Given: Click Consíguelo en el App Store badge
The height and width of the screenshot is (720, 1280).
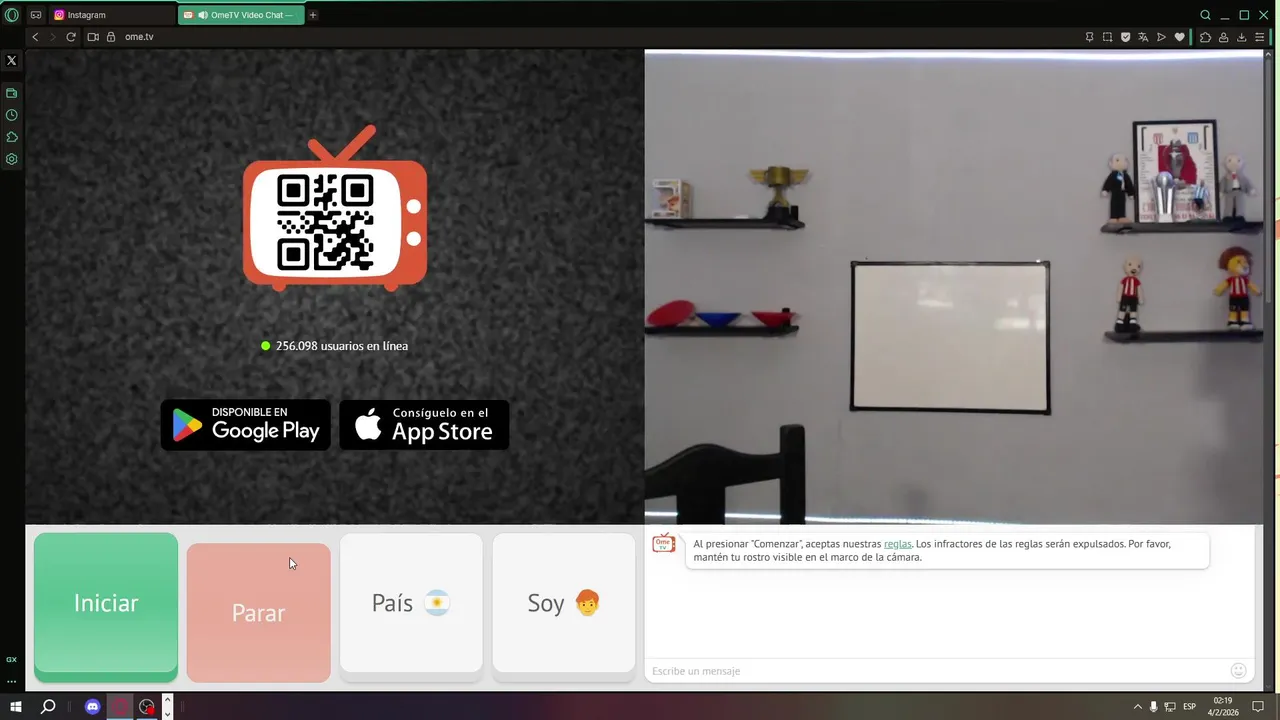Looking at the screenshot, I should [424, 425].
